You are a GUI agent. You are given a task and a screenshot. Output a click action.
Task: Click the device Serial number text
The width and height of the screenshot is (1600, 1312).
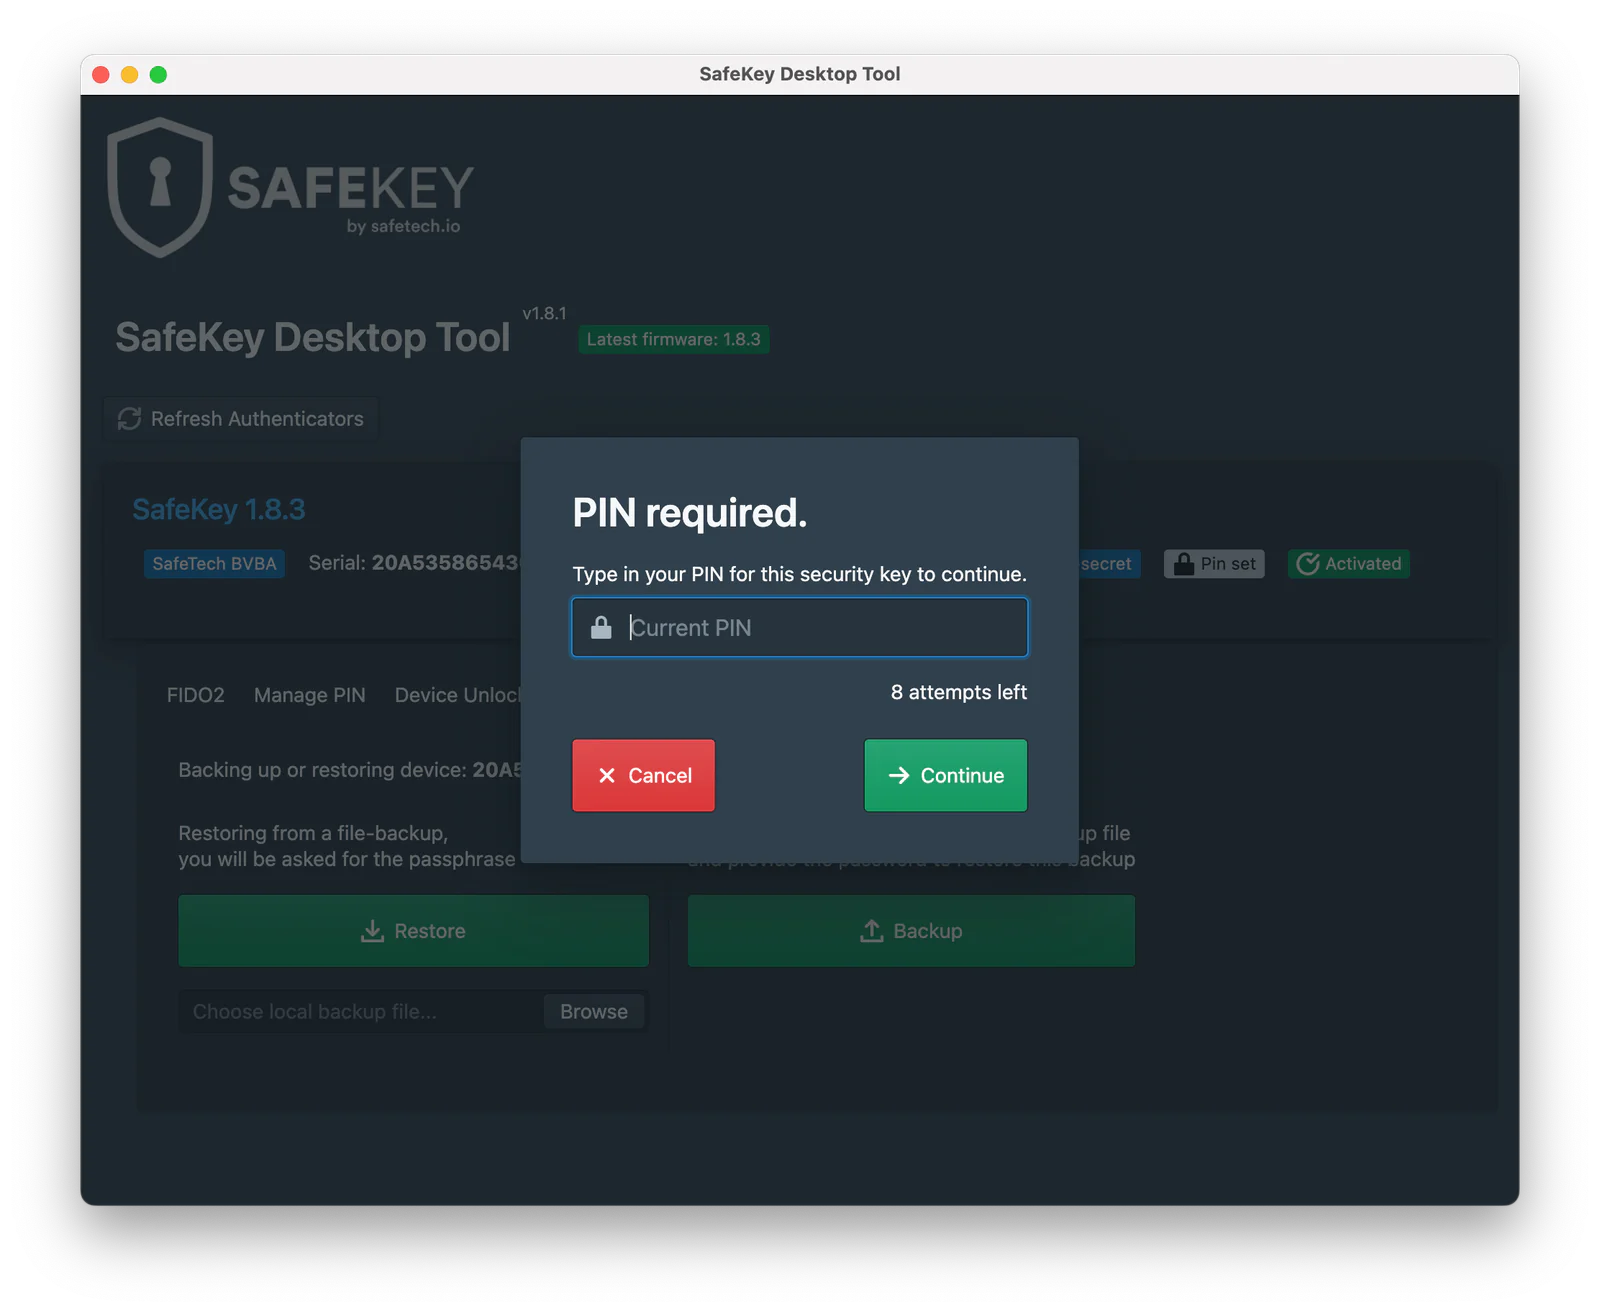tap(414, 563)
